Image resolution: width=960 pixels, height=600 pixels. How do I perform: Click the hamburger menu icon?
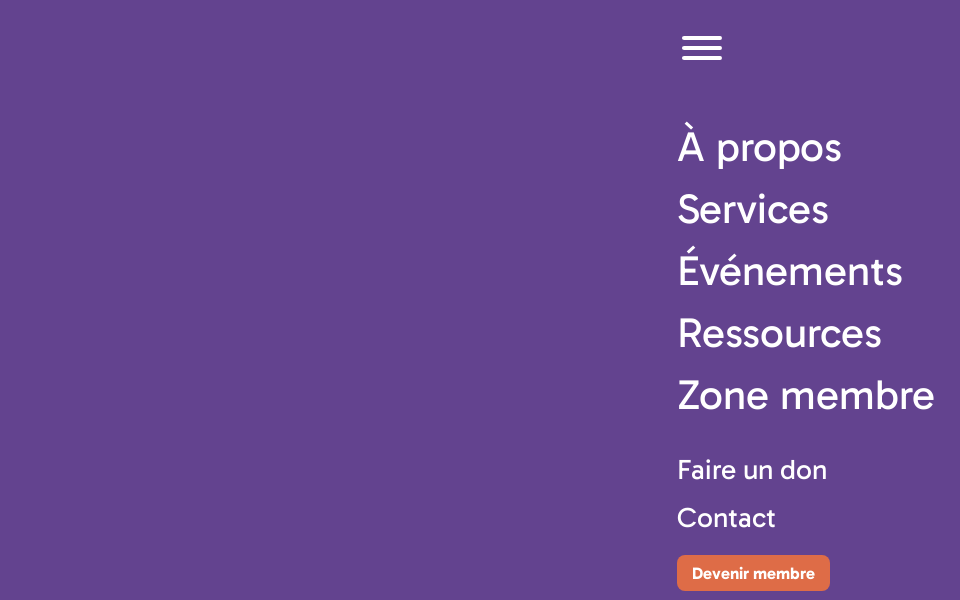click(702, 48)
